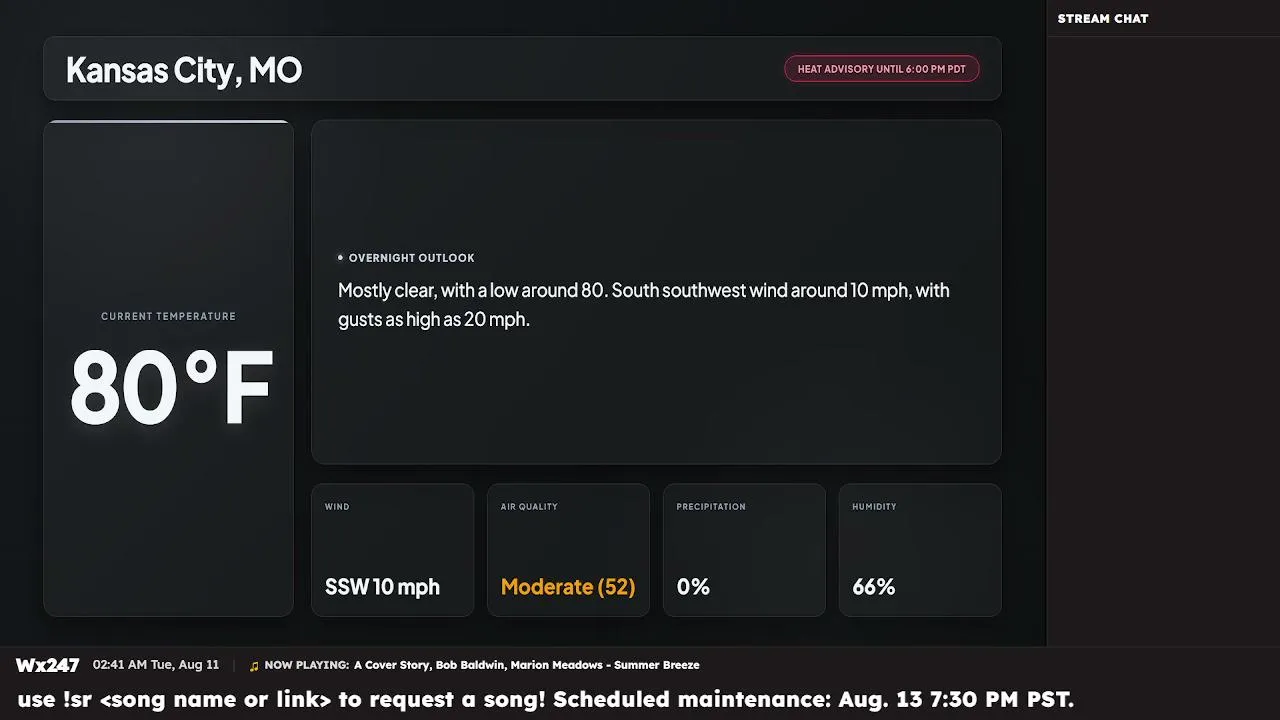1280x720 pixels.
Task: Click the Precipitation 0% card
Action: pyautogui.click(x=744, y=550)
